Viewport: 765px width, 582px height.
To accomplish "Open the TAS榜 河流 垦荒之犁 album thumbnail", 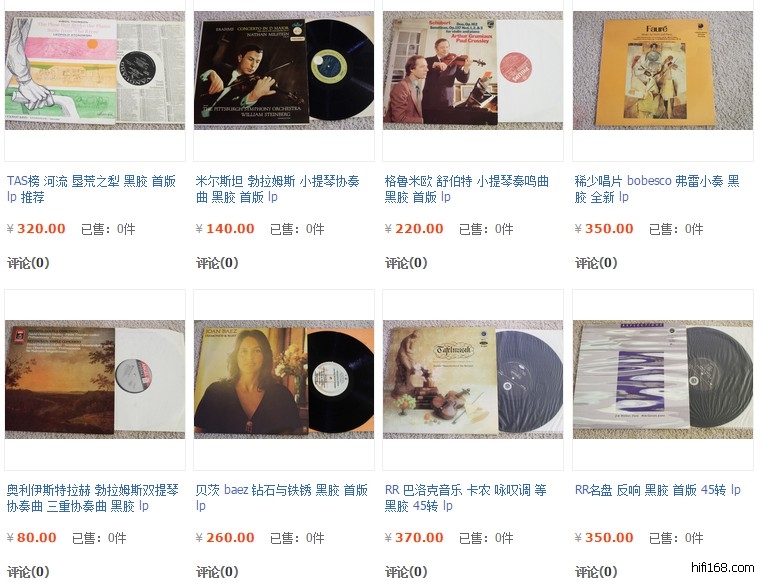I will click(x=95, y=71).
